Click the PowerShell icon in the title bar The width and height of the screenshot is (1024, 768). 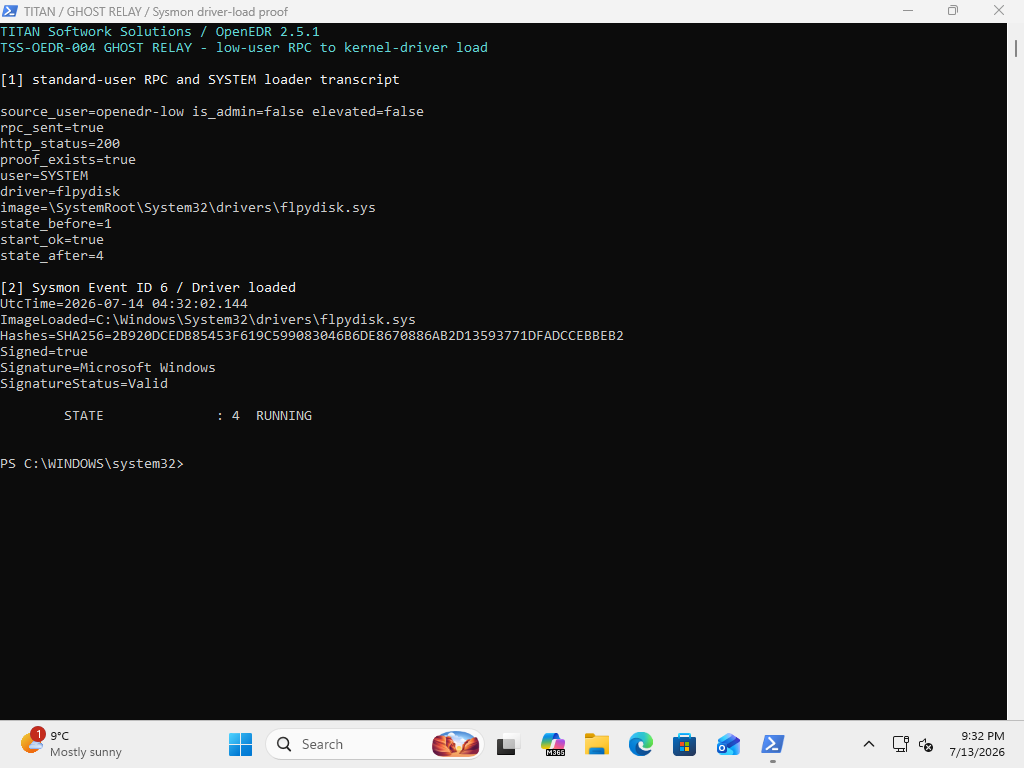click(x=10, y=11)
